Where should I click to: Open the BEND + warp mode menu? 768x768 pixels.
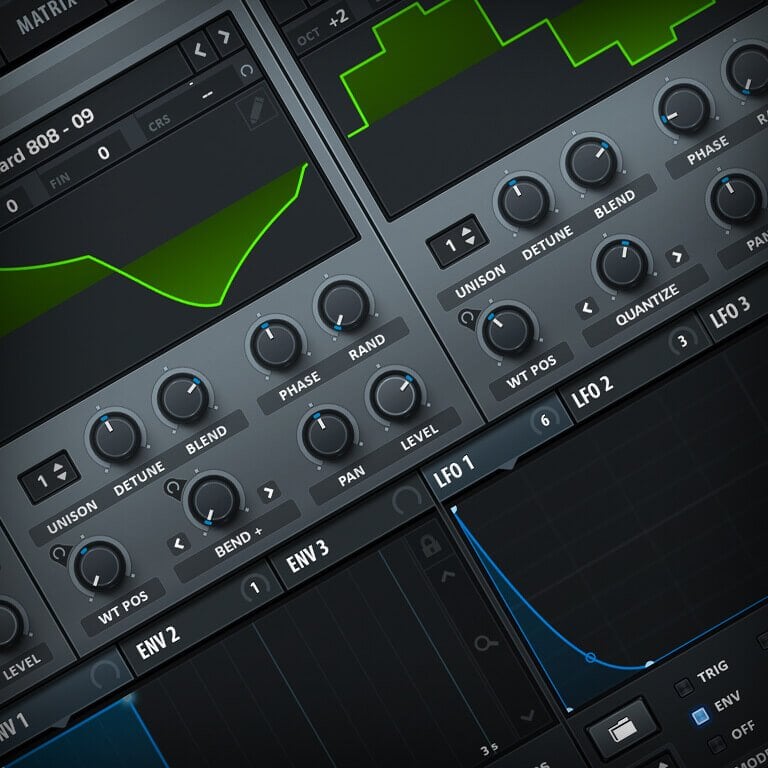point(238,542)
